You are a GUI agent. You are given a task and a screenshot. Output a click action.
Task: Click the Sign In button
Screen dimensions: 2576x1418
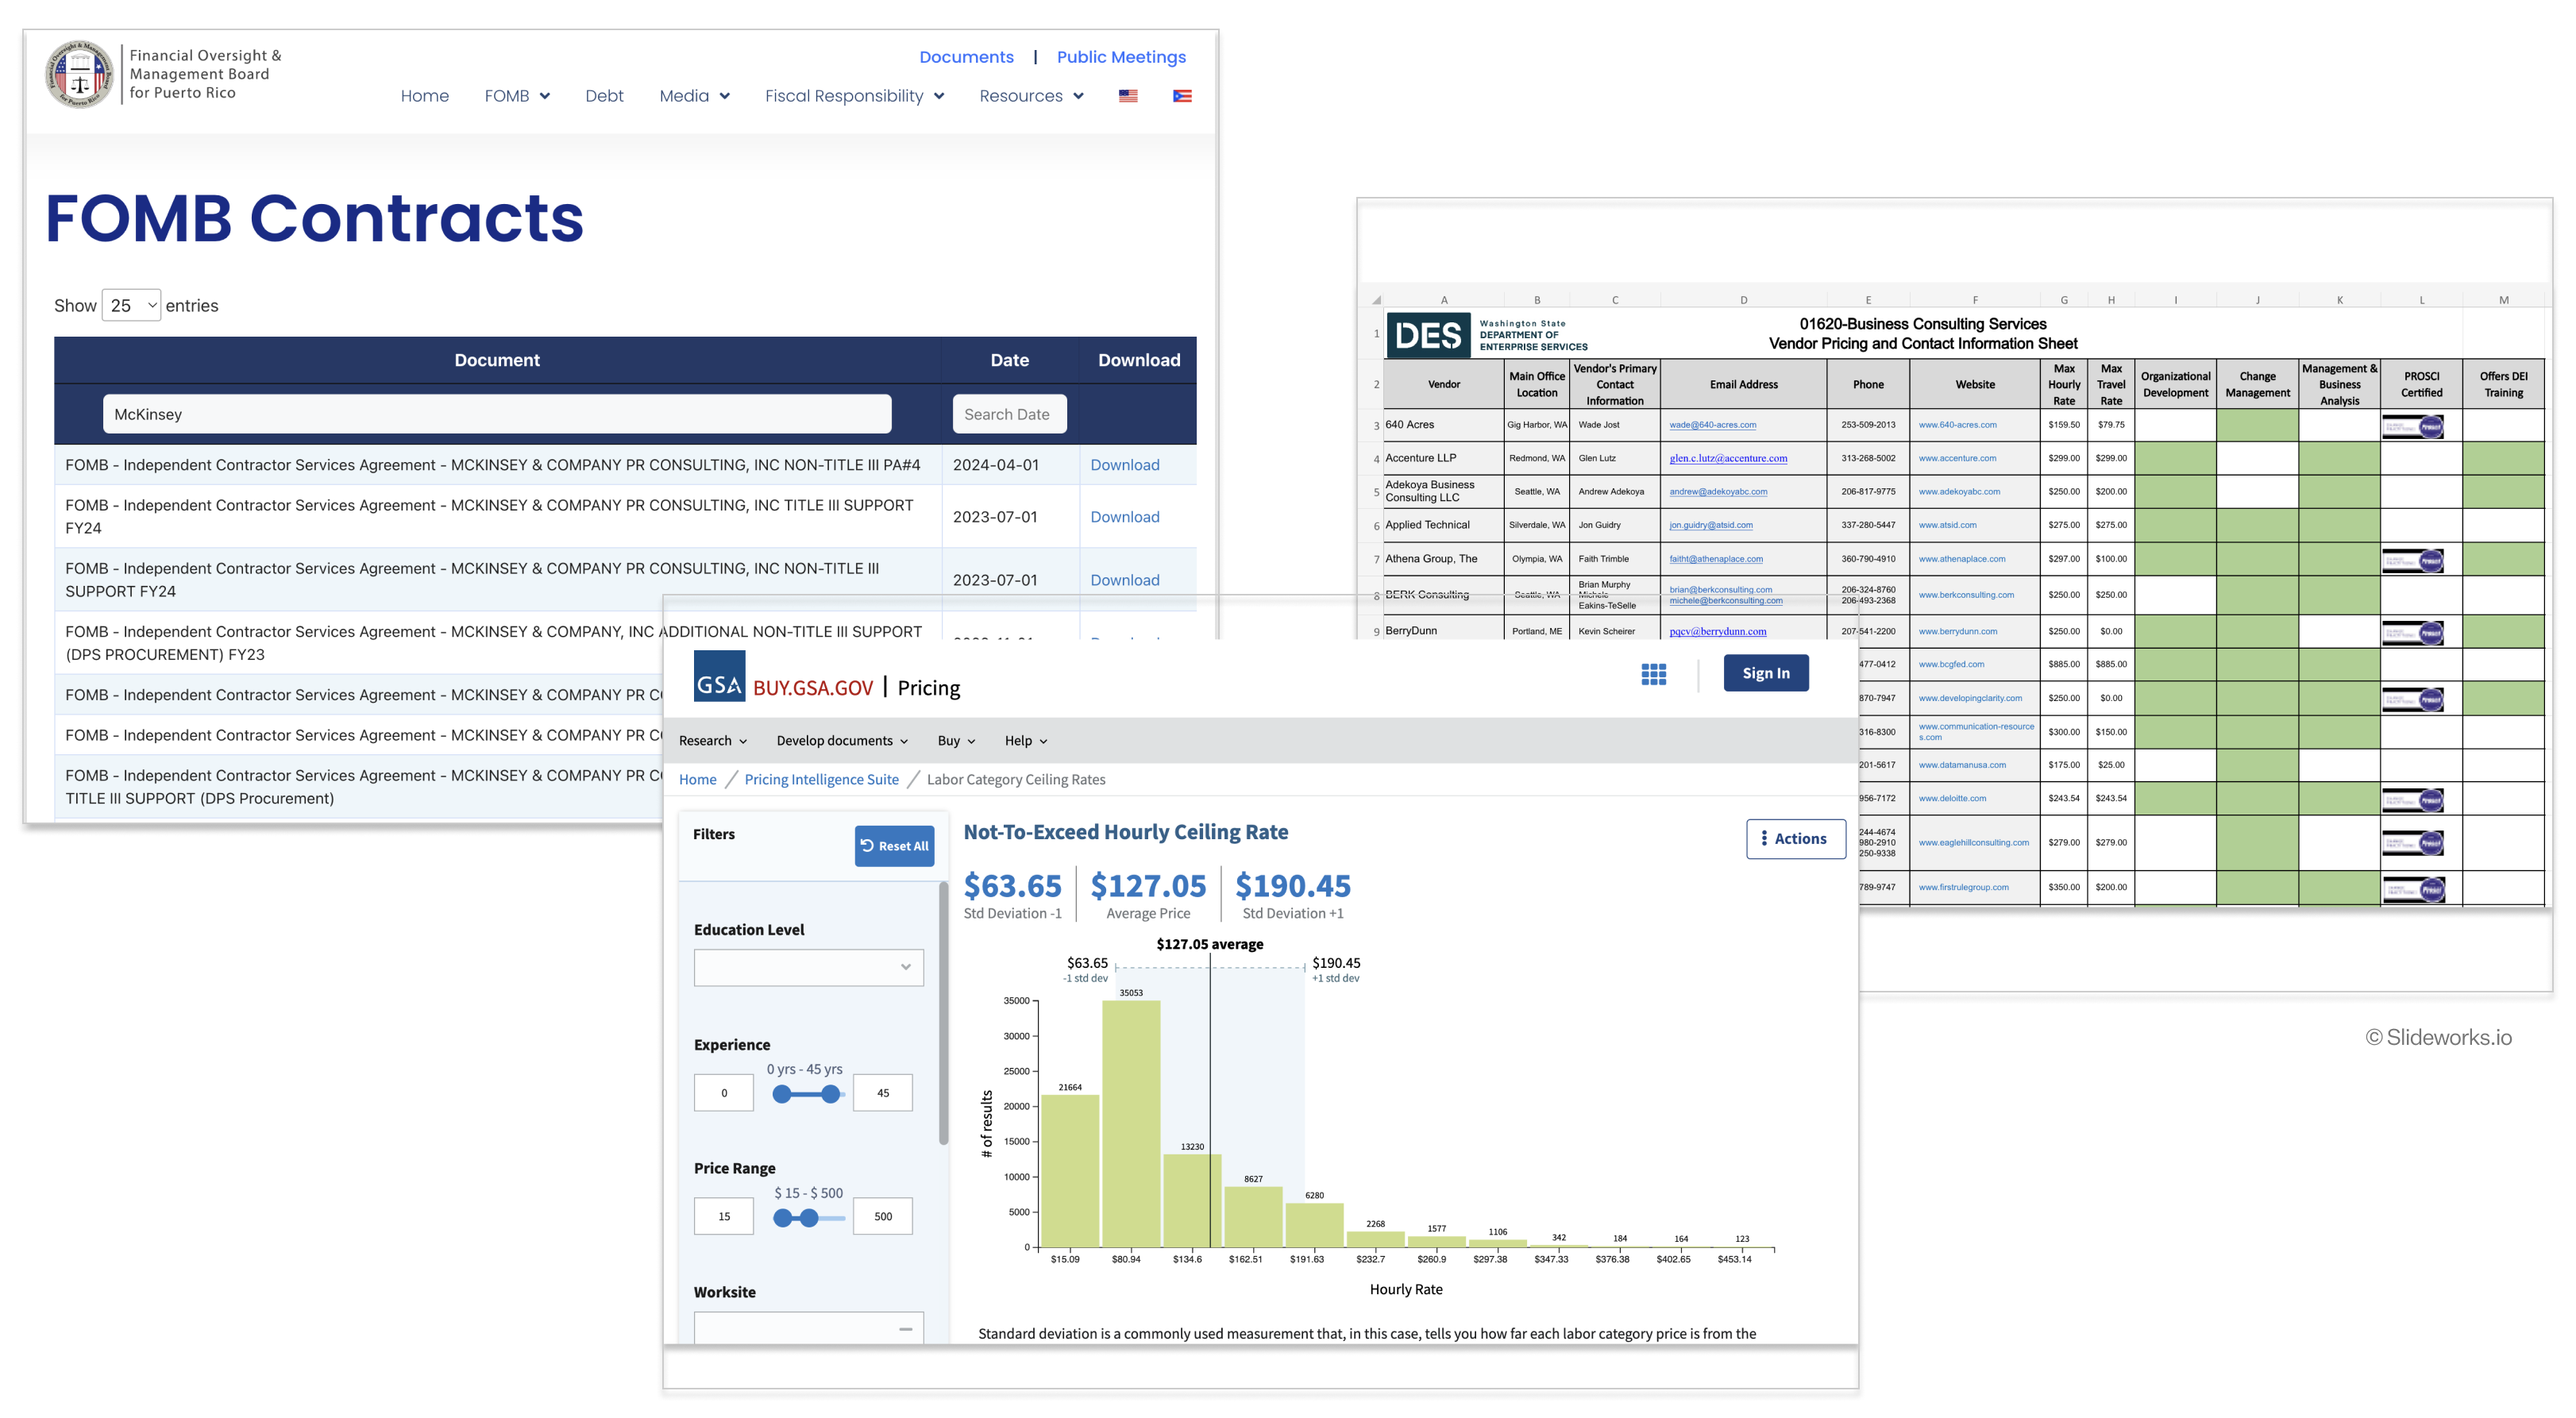(1765, 674)
